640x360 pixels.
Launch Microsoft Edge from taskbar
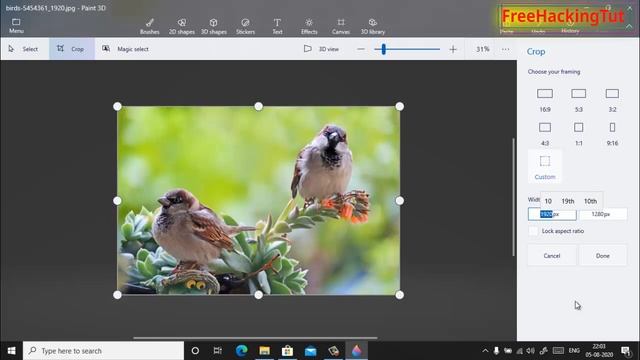point(241,351)
